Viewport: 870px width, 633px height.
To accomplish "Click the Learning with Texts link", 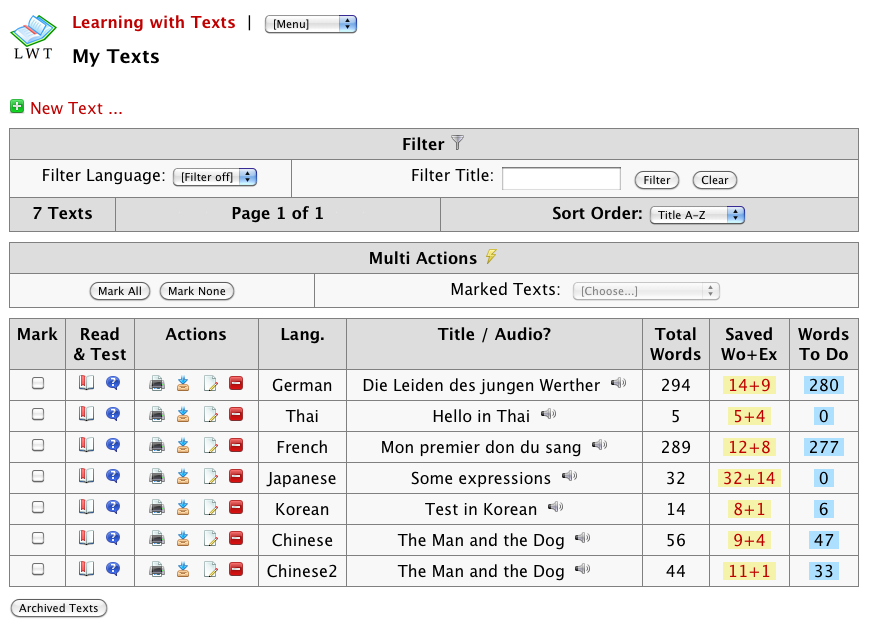I will click(x=154, y=22).
